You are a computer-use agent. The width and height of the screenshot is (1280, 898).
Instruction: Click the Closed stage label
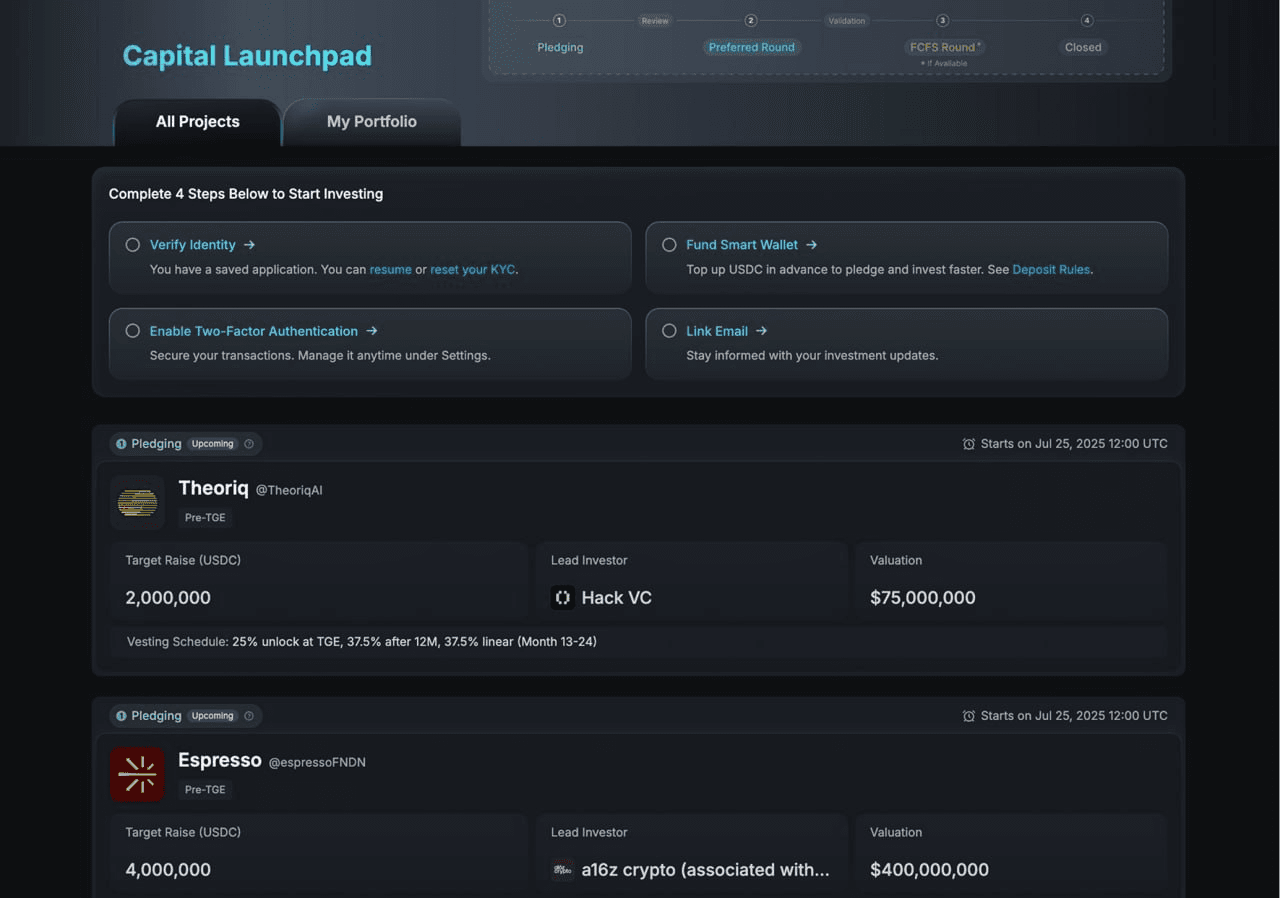1083,47
